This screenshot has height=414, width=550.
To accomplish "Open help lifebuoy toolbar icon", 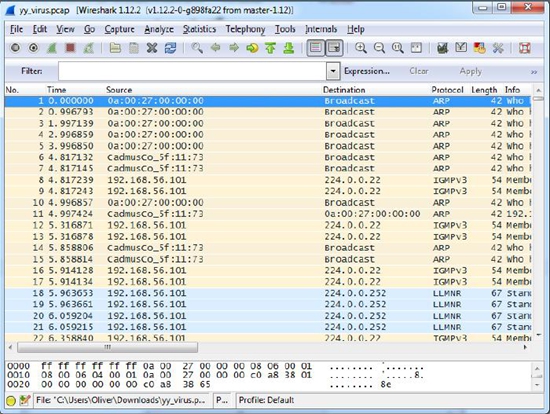I will pos(524,47).
